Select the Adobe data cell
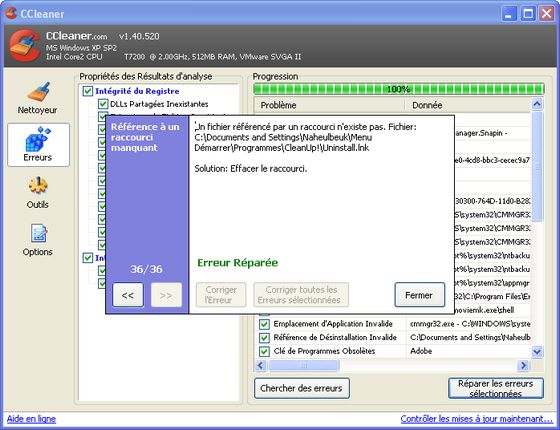Viewport: 560px width, 430px height. (x=468, y=351)
